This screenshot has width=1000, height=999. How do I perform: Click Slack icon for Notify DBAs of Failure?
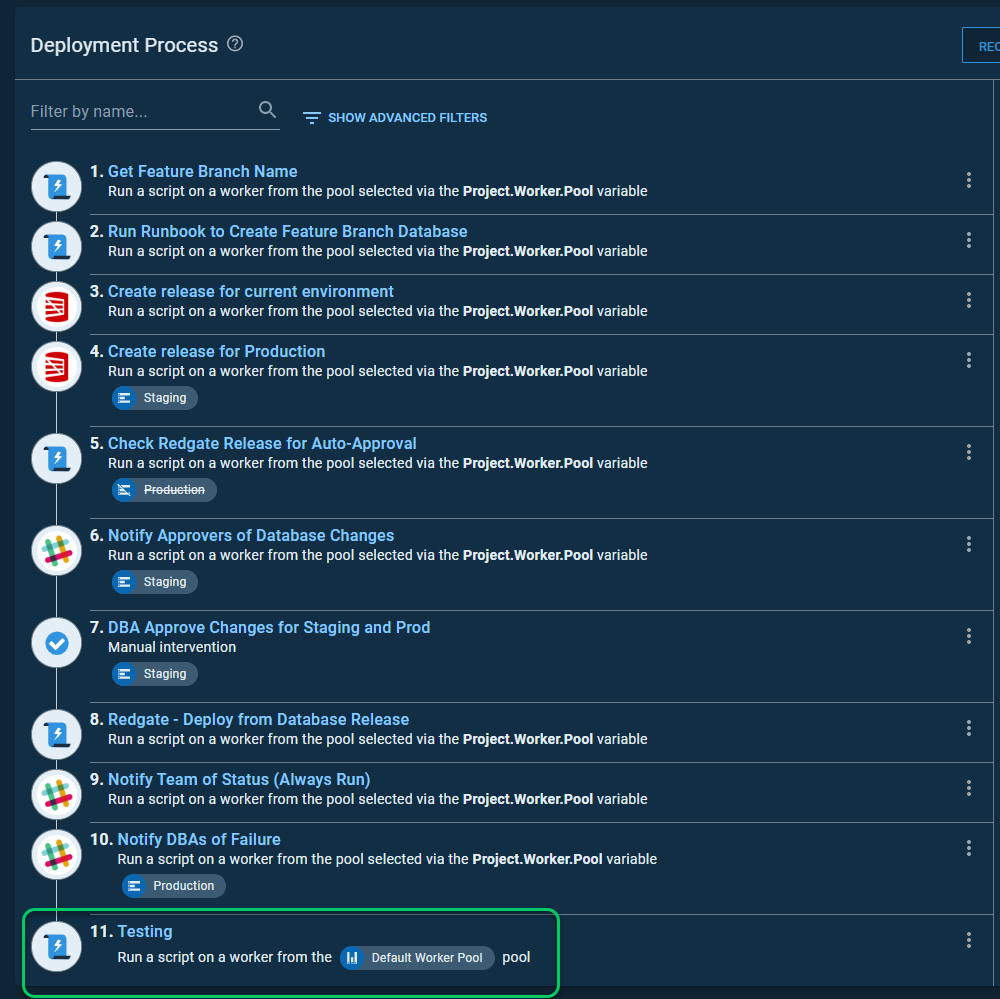[57, 854]
